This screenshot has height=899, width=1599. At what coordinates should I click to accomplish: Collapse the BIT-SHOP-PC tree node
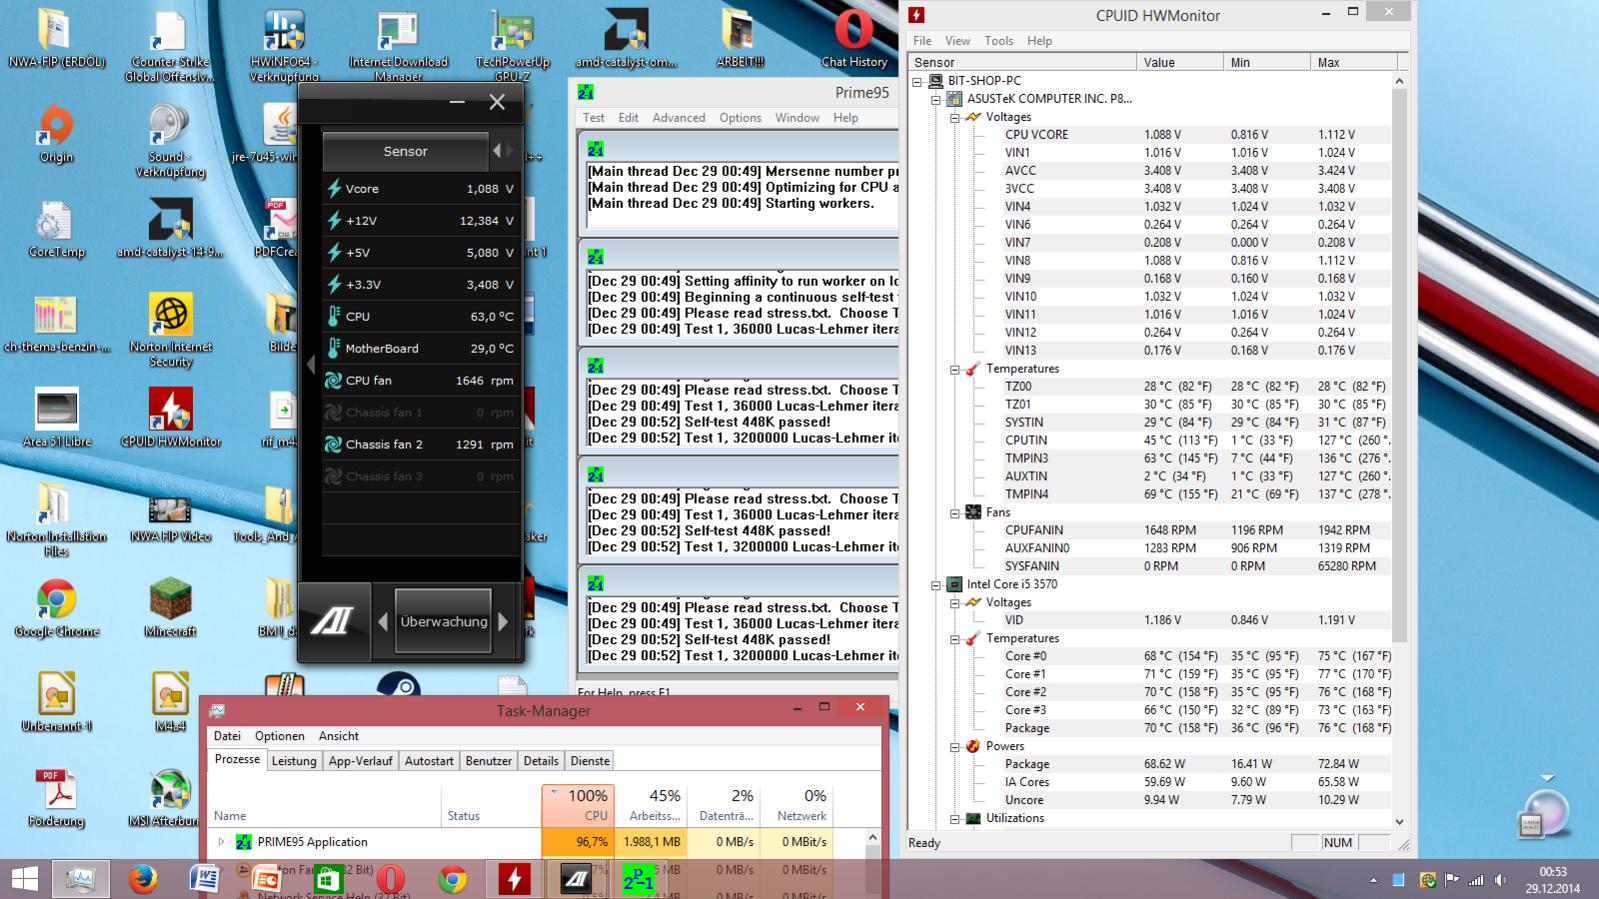pos(917,81)
